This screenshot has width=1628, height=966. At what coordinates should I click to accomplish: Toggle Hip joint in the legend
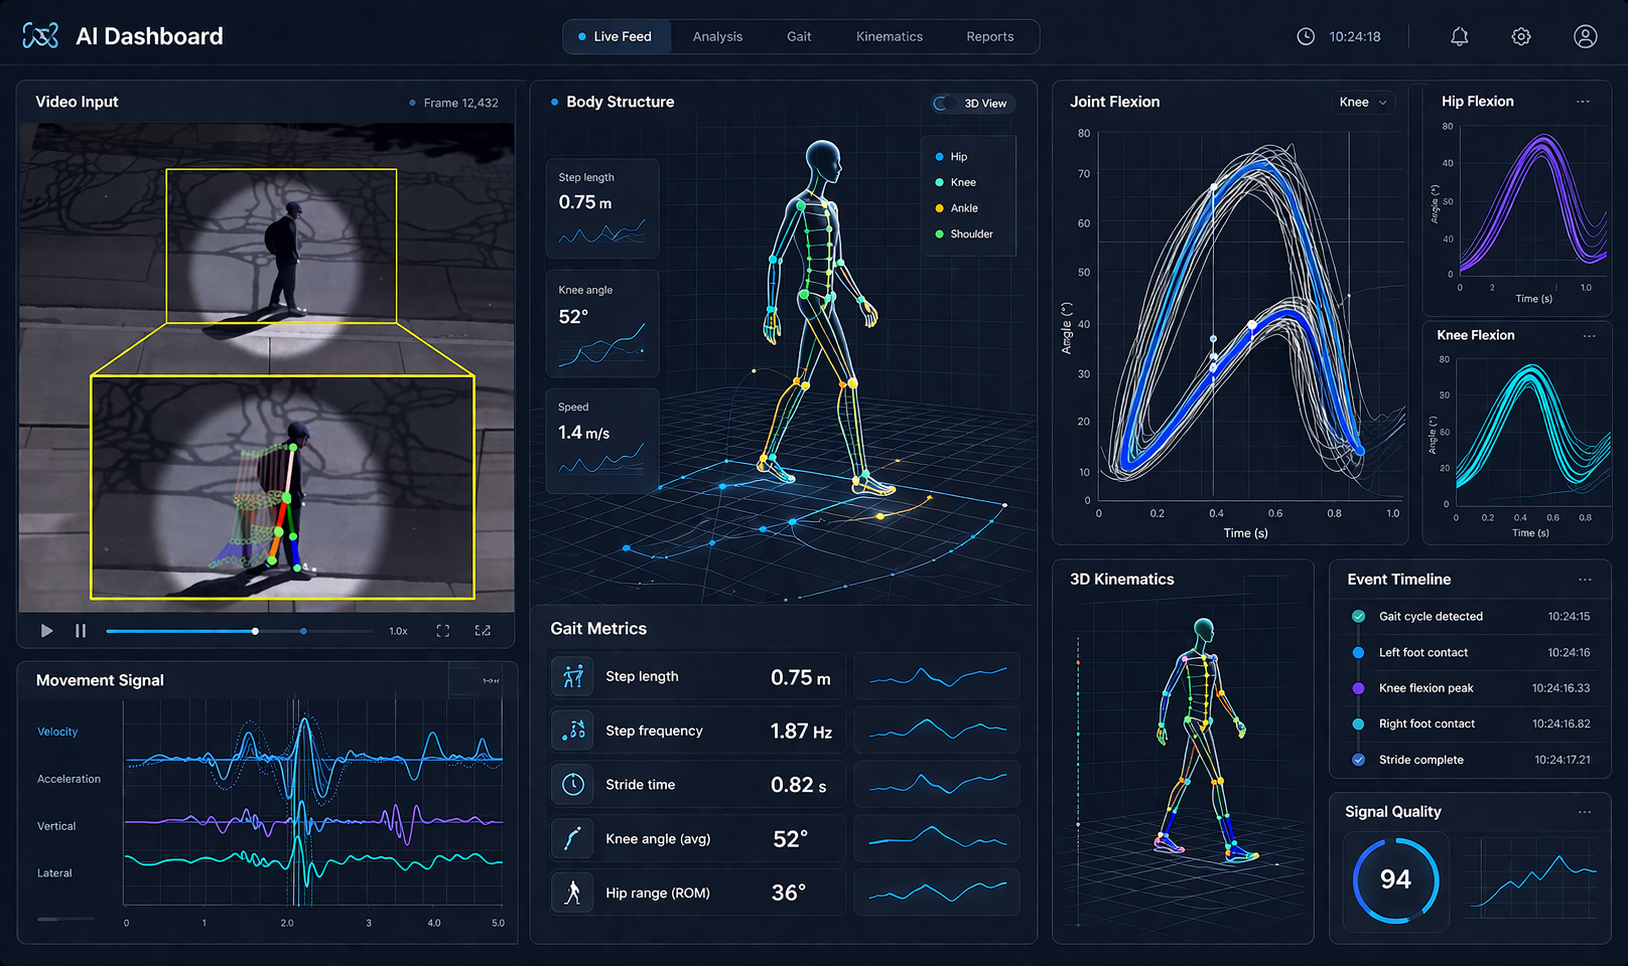click(x=951, y=157)
